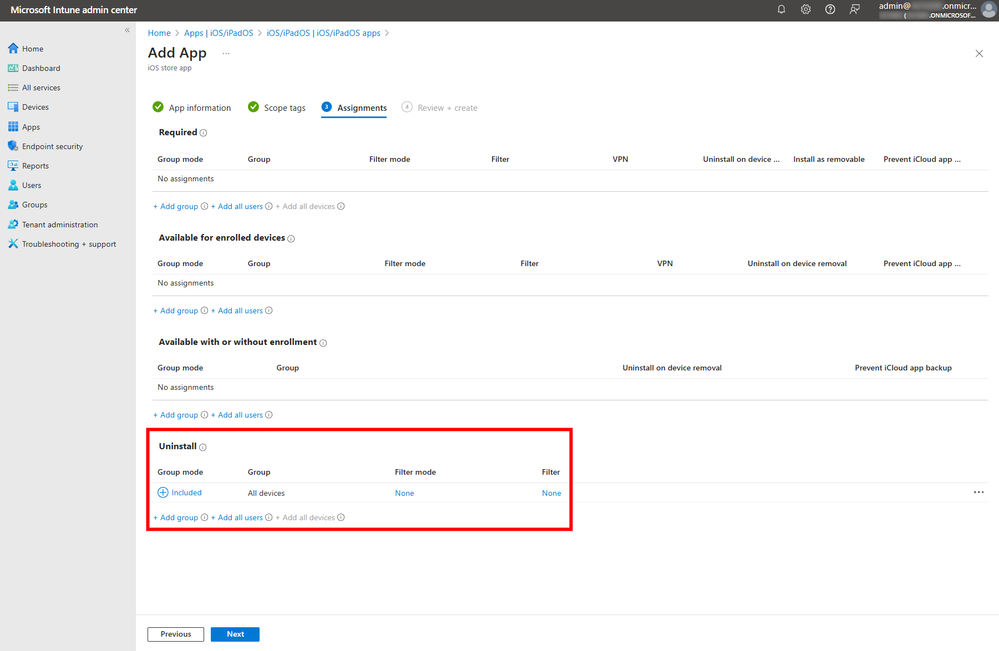Click the iOS/iPadOS apps breadcrumb
The image size is (999, 651).
(x=324, y=33)
